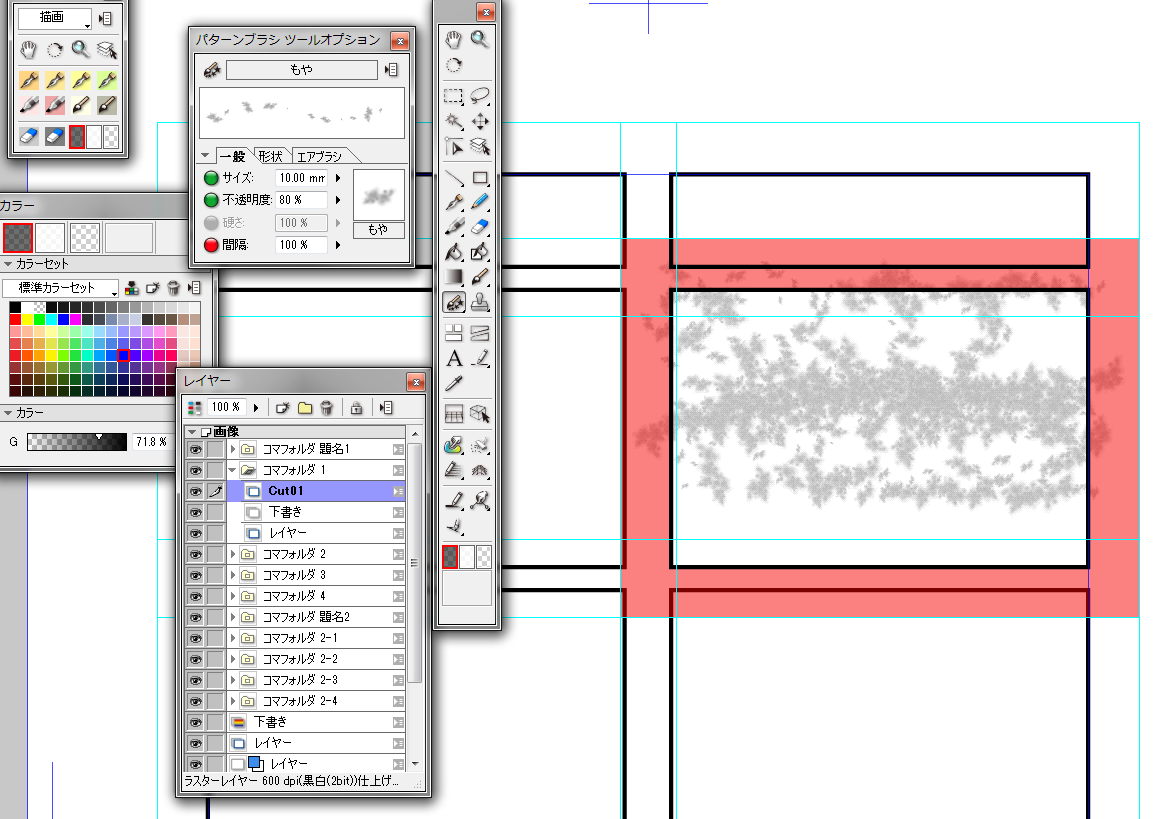Image resolution: width=1161 pixels, height=819 pixels.
Task: Select the Cut01 layer row
Action: pyautogui.click(x=315, y=491)
